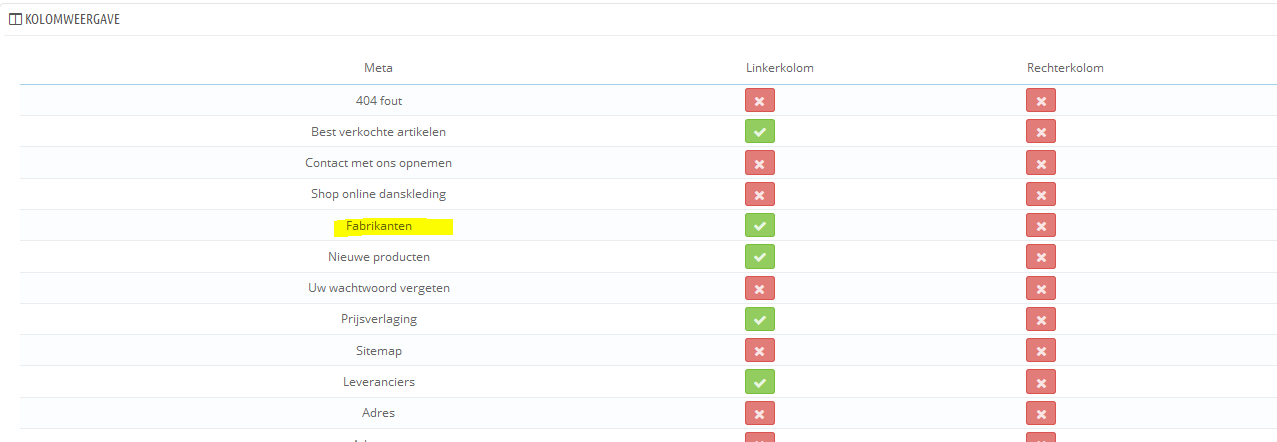Select 'Contact met ons opnemen' row label
The height and width of the screenshot is (442, 1277).
pos(379,163)
